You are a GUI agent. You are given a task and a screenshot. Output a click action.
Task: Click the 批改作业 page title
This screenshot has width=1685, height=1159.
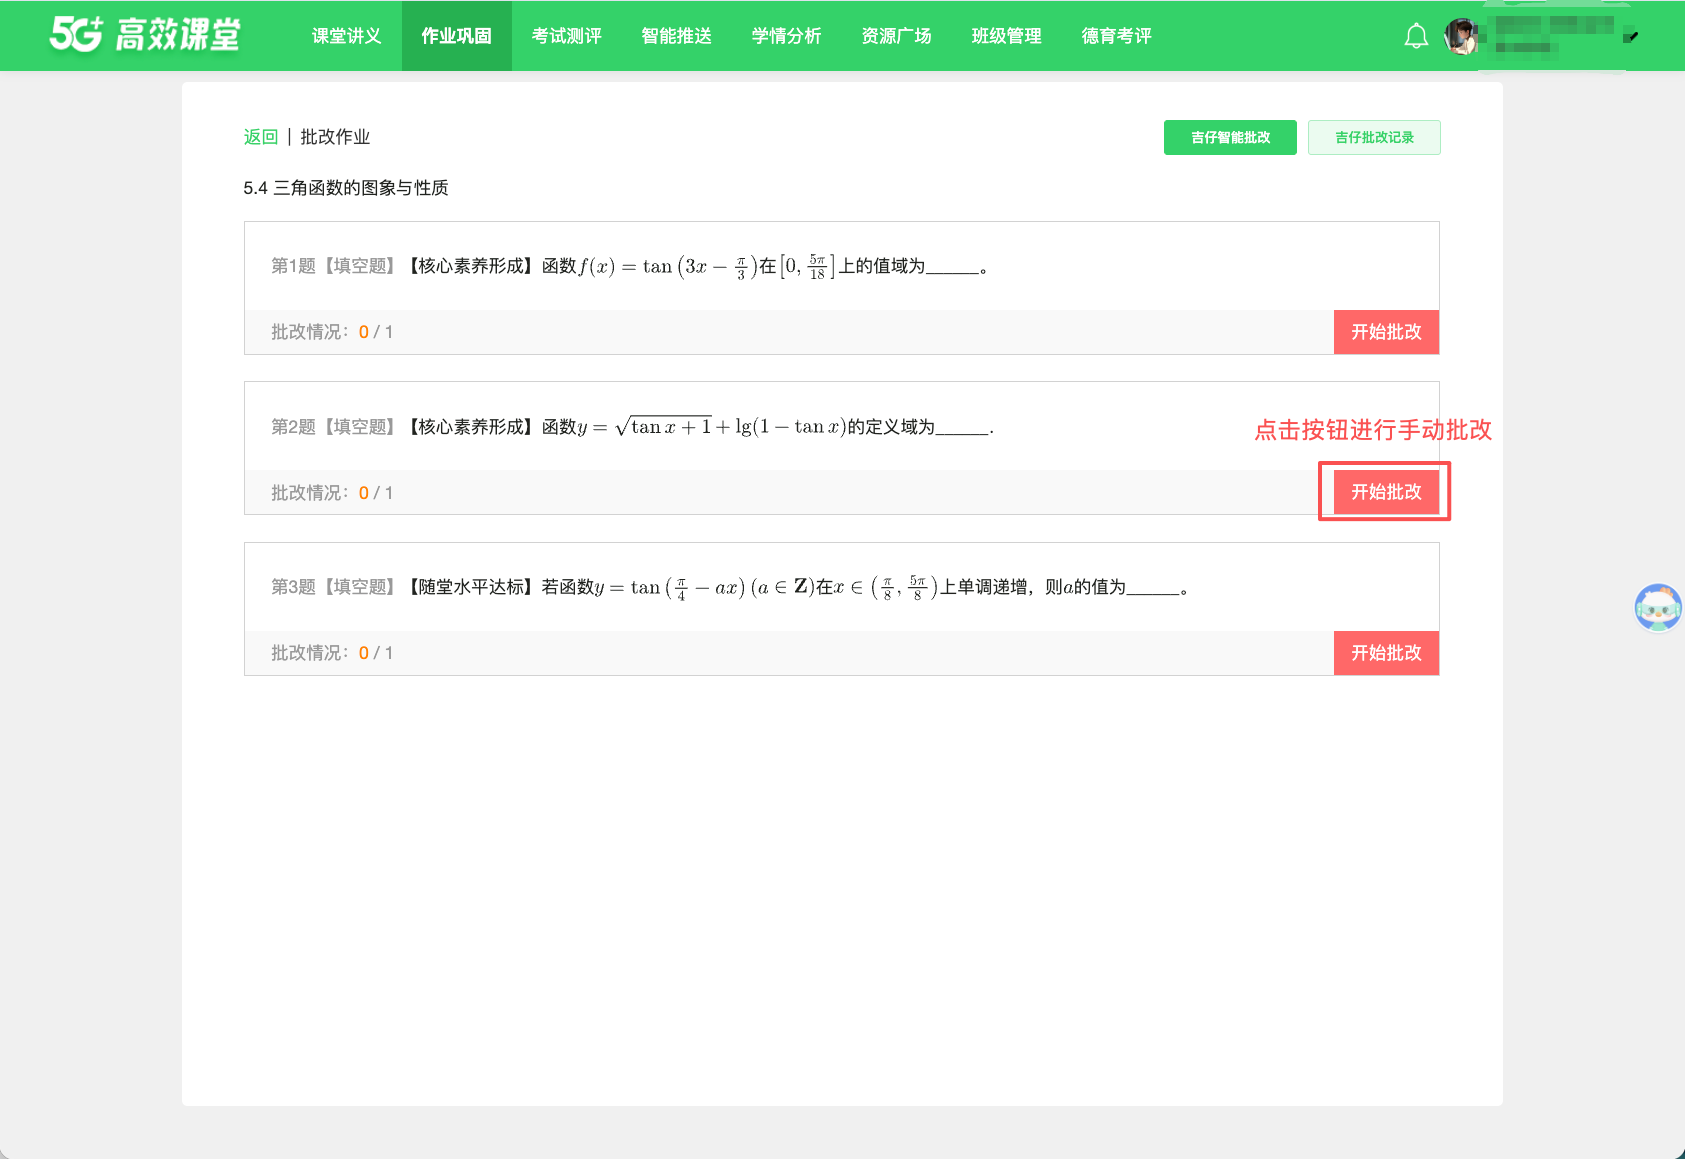coord(335,137)
